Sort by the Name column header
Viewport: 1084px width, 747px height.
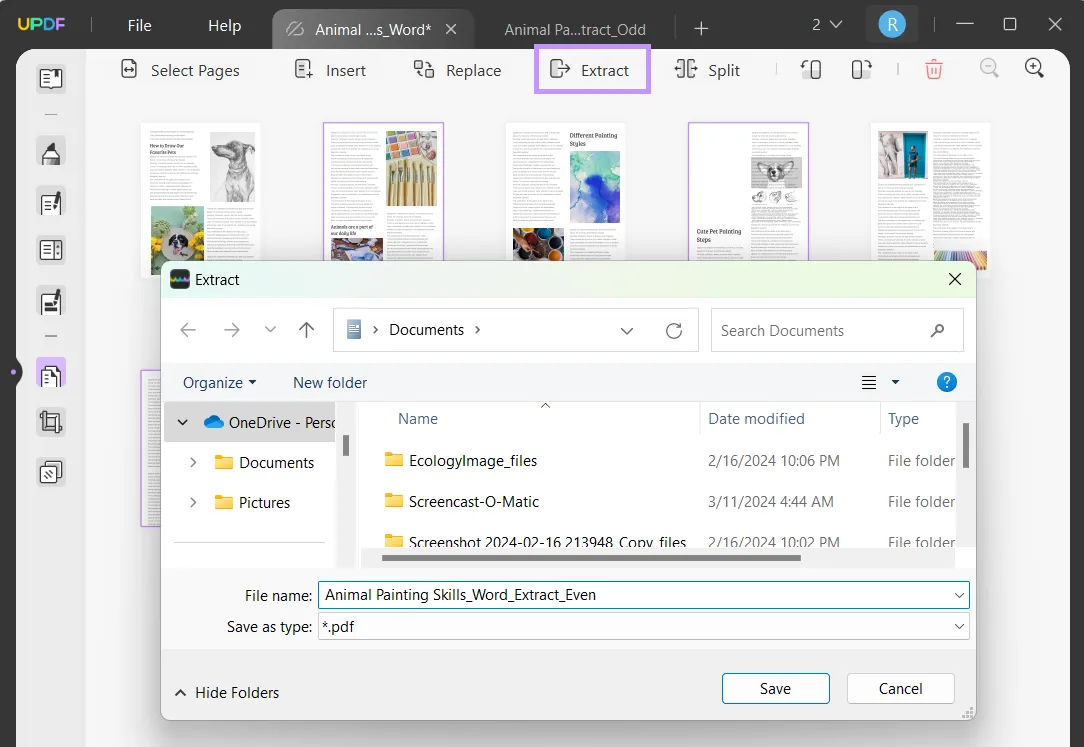(x=418, y=419)
